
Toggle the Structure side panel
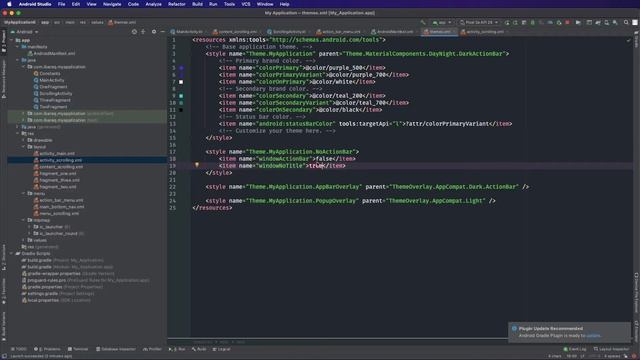(4, 257)
